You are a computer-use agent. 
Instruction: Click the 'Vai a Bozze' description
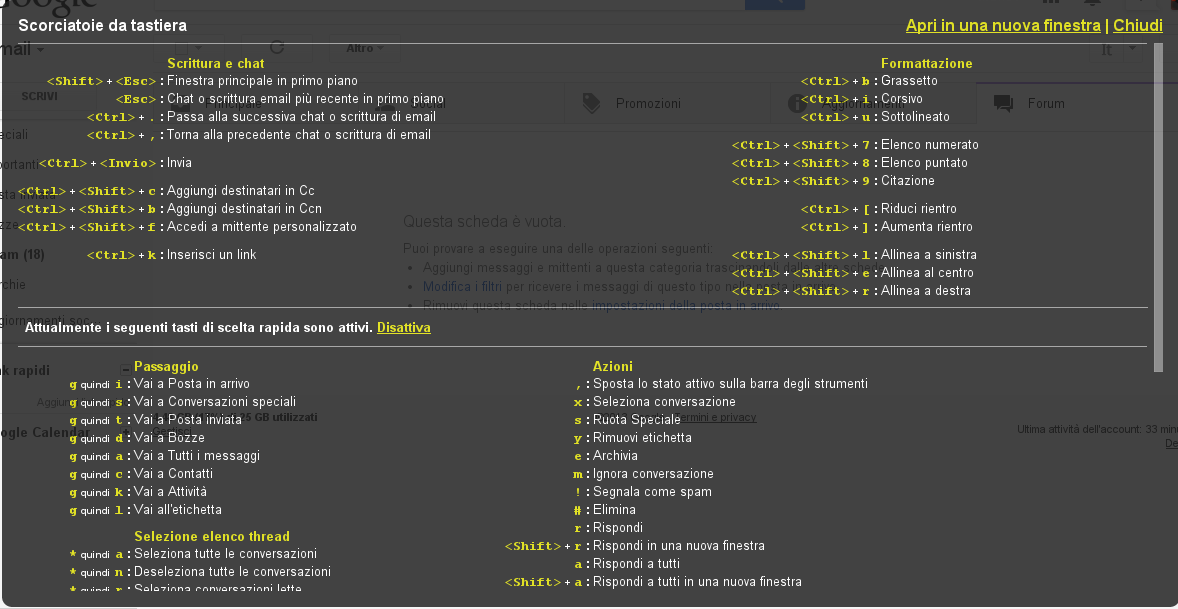tap(169, 438)
